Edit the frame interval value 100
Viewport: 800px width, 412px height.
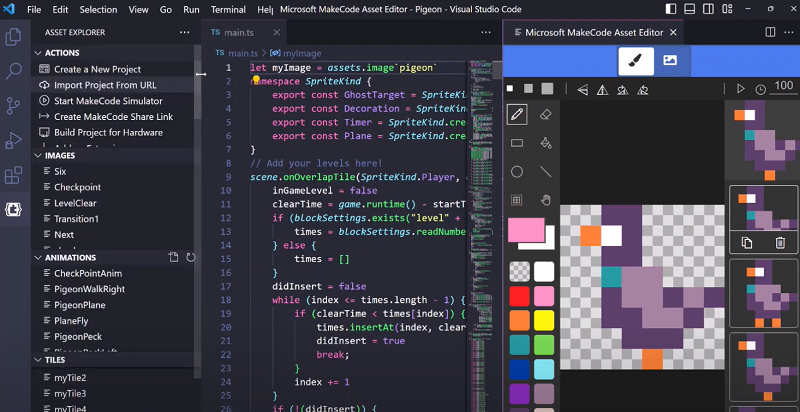[784, 86]
